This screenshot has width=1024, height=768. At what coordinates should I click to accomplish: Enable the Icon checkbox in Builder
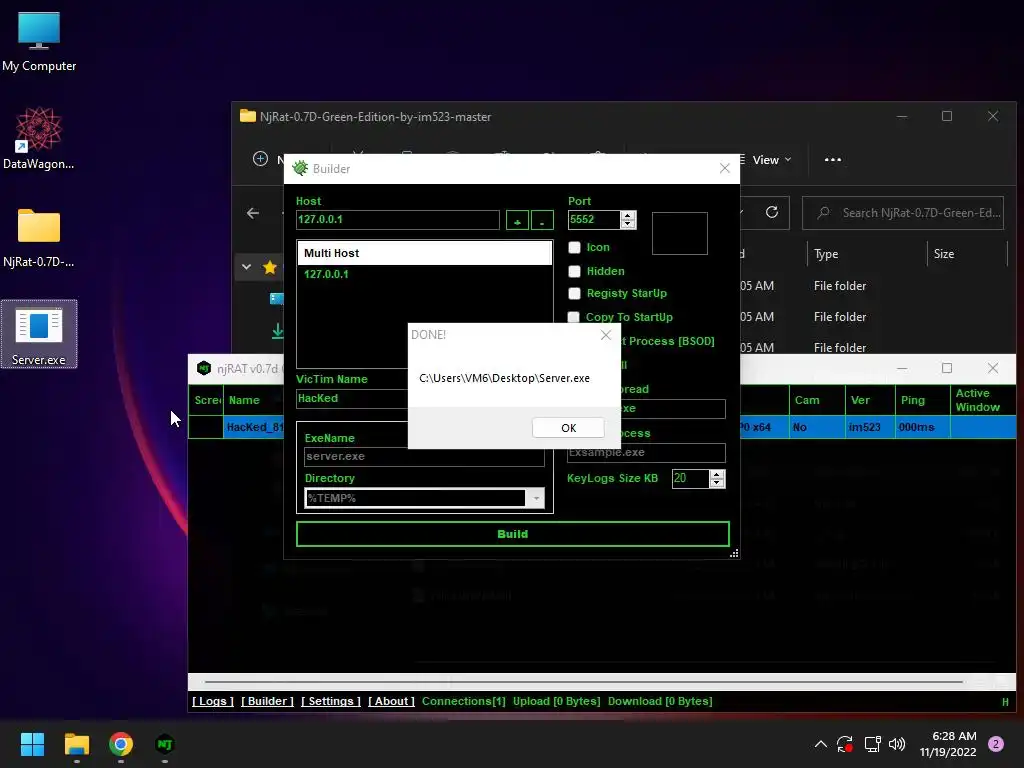click(x=575, y=248)
